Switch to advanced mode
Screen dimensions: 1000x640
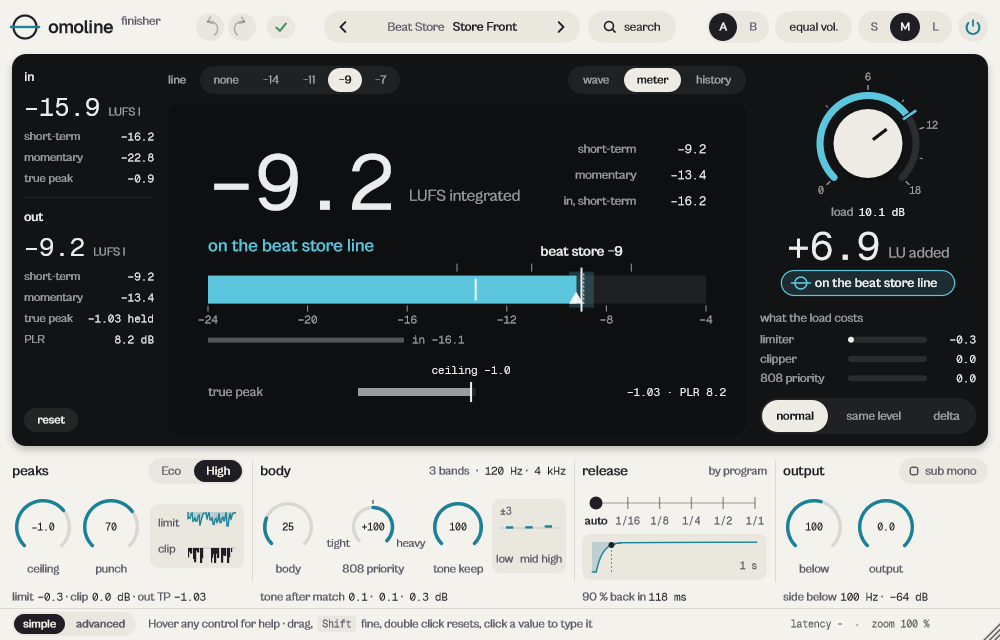pyautogui.click(x=100, y=624)
